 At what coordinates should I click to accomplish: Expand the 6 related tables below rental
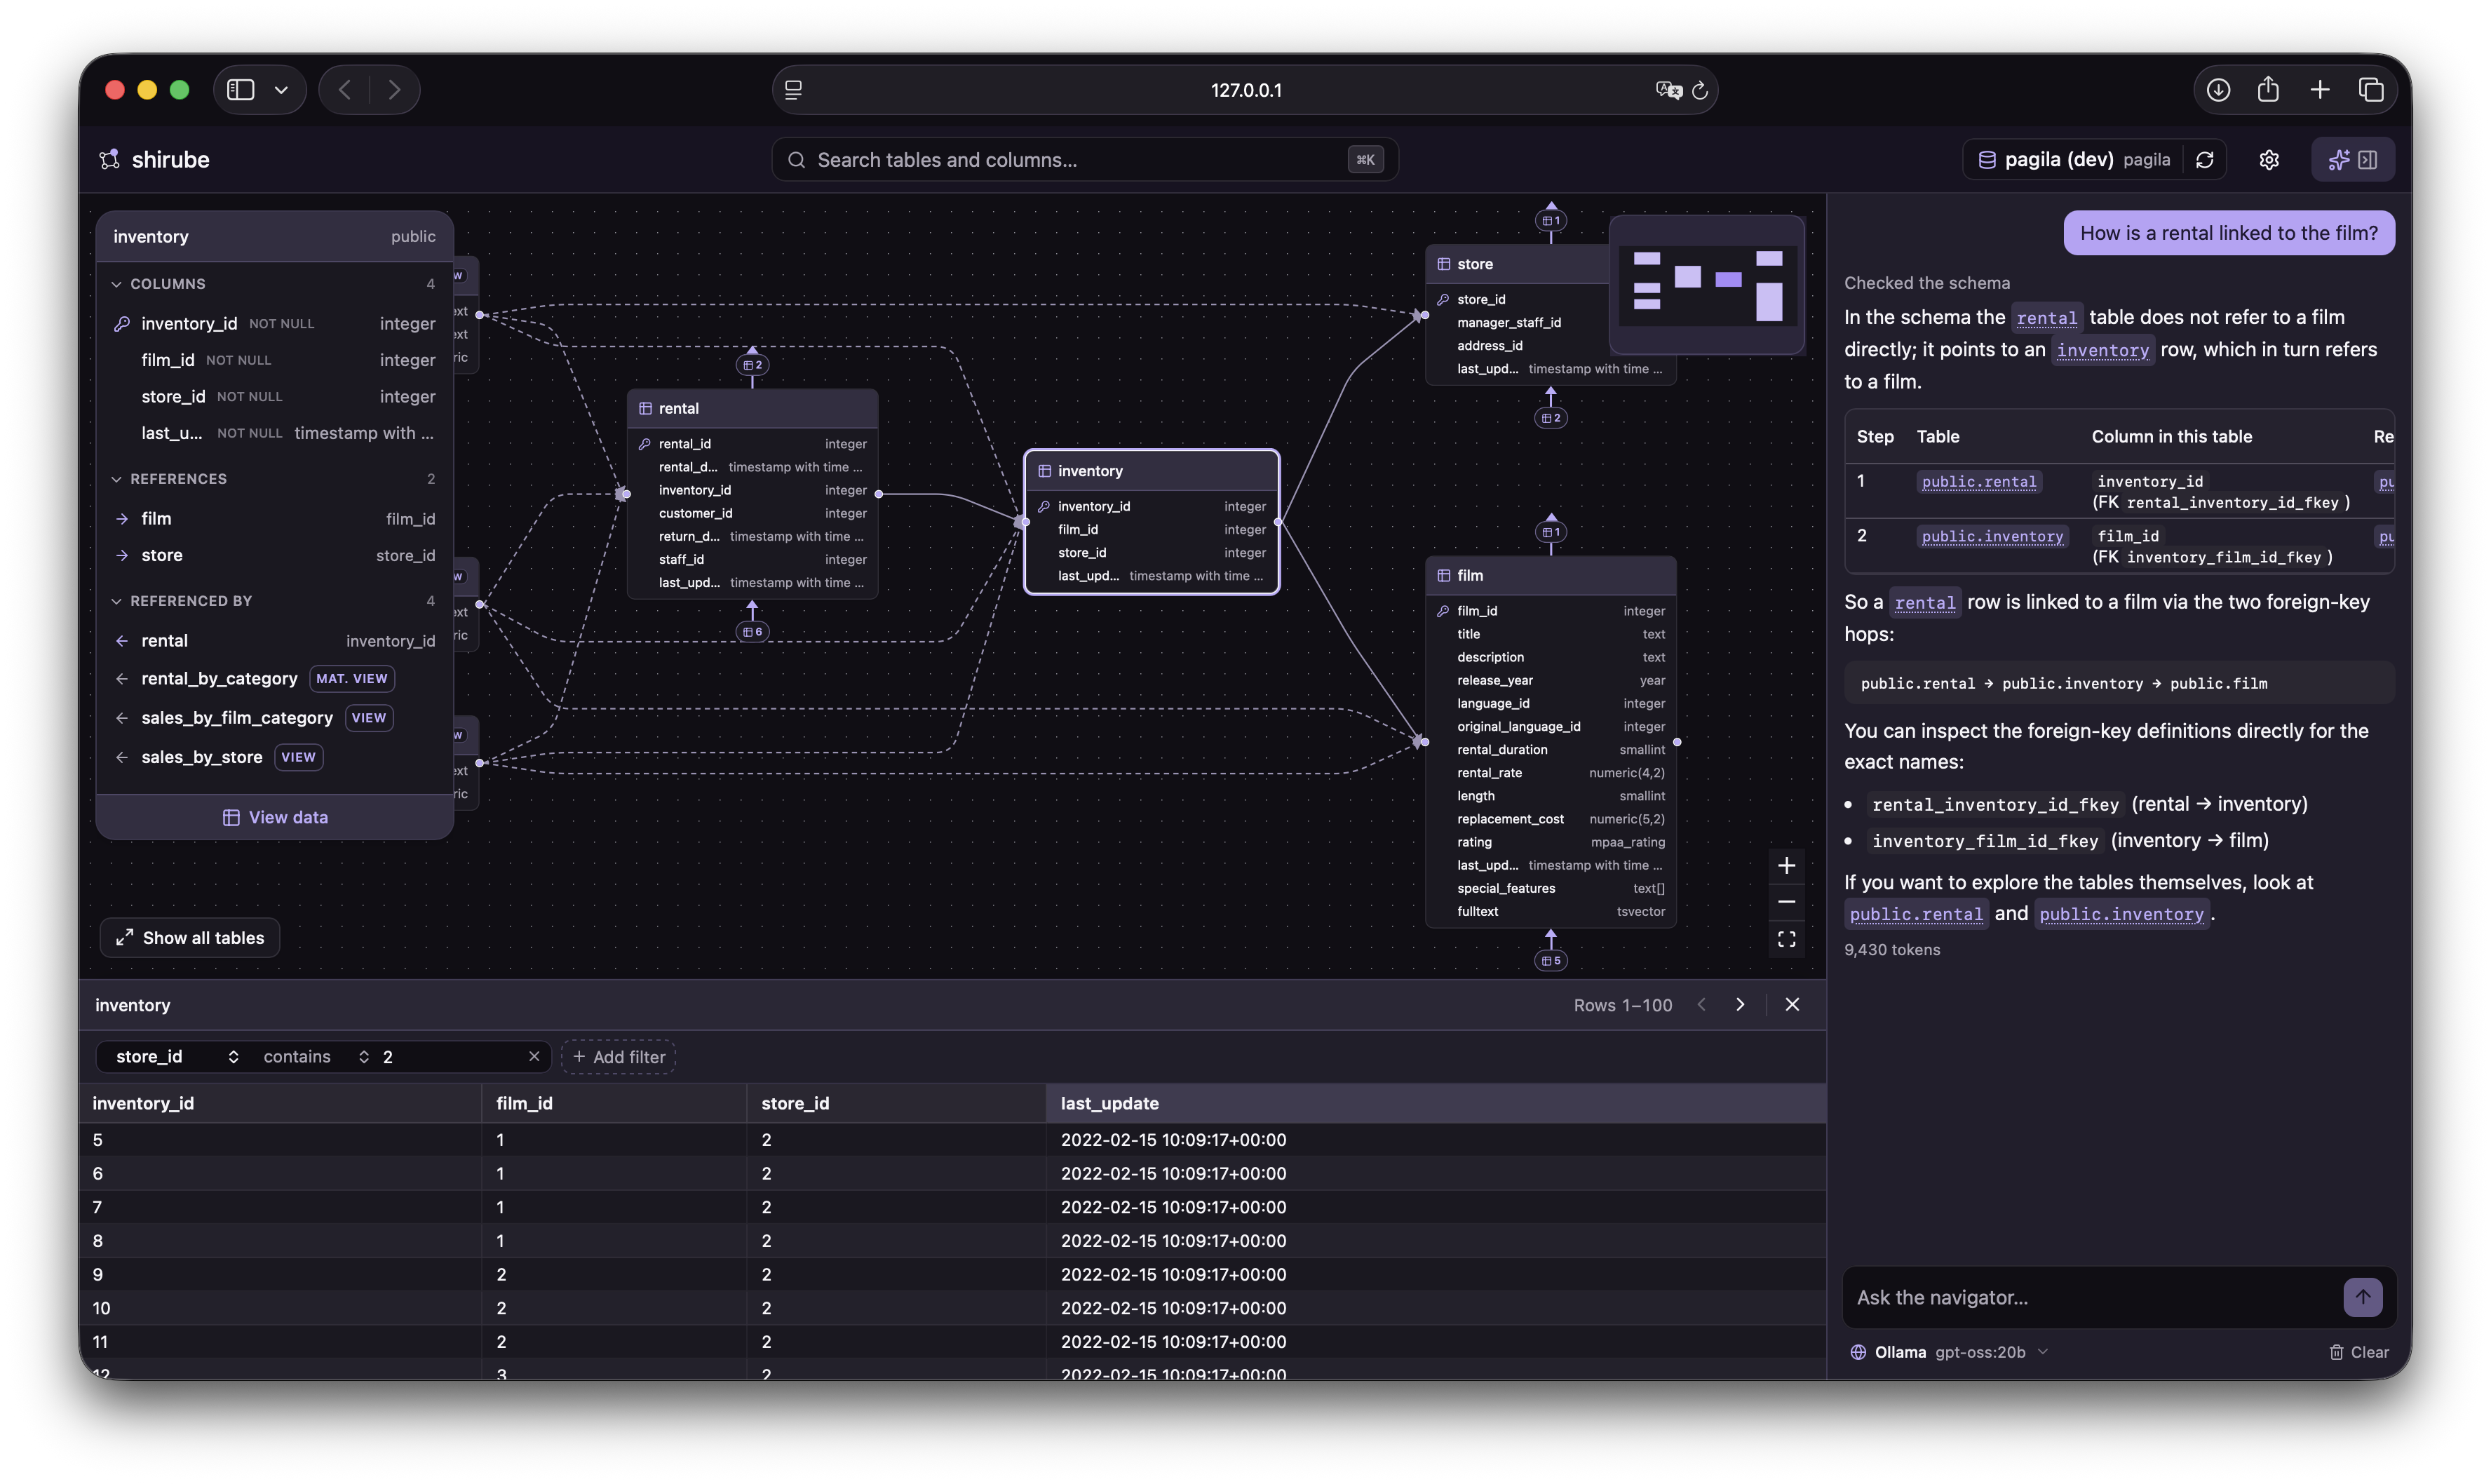click(x=752, y=632)
